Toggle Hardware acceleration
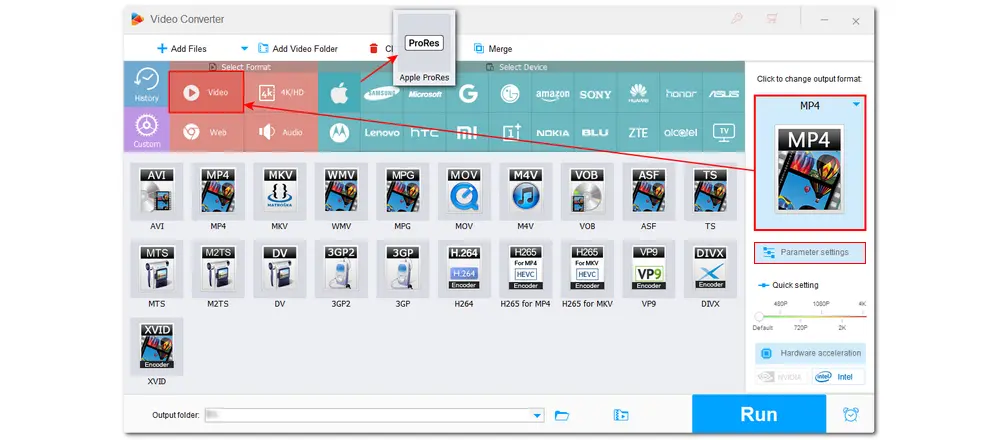Image resolution: width=1000 pixels, height=440 pixels. pyautogui.click(x=810, y=353)
